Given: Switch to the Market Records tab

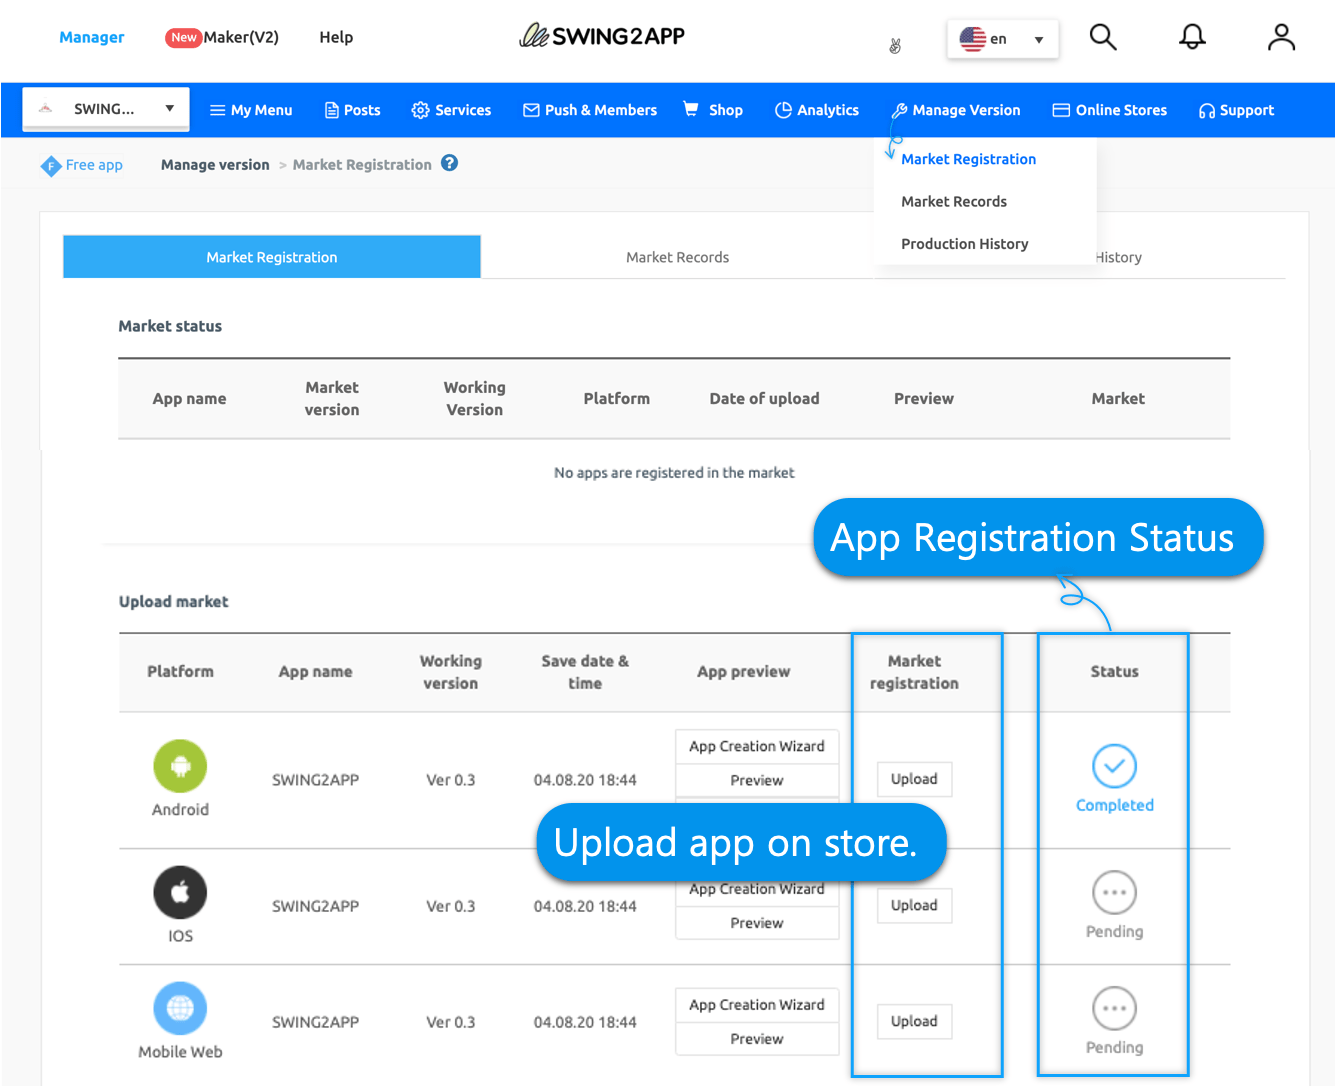Looking at the screenshot, I should pyautogui.click(x=677, y=257).
